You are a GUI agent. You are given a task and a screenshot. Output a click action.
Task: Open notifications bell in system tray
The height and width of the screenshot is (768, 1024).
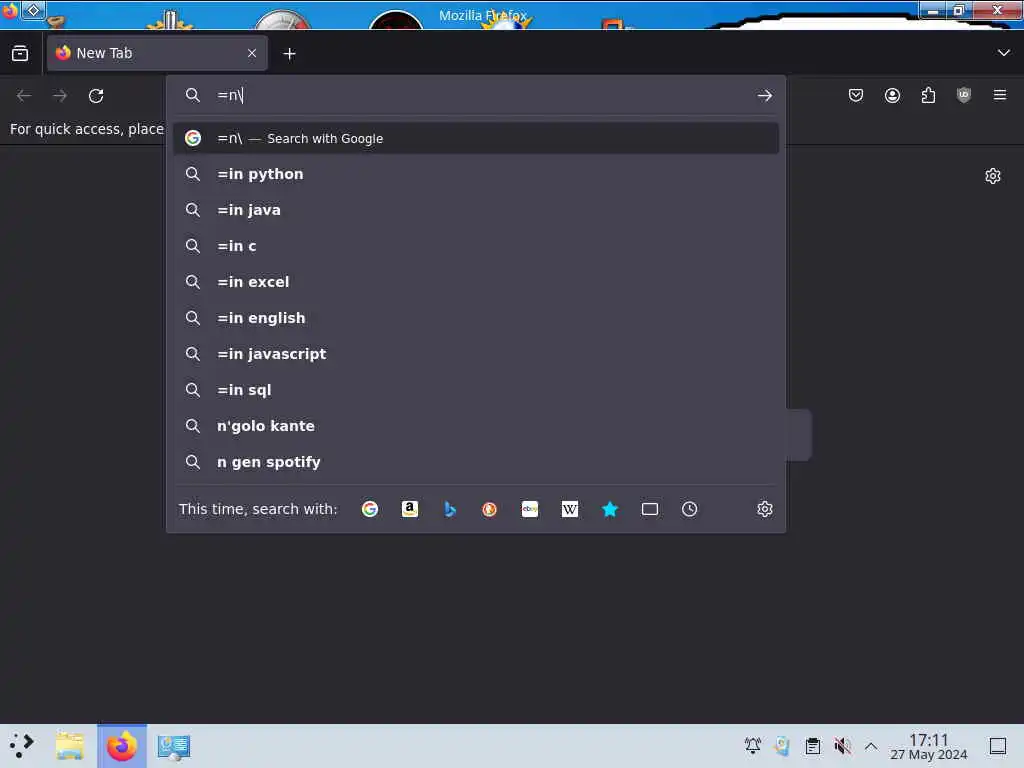pyautogui.click(x=752, y=745)
